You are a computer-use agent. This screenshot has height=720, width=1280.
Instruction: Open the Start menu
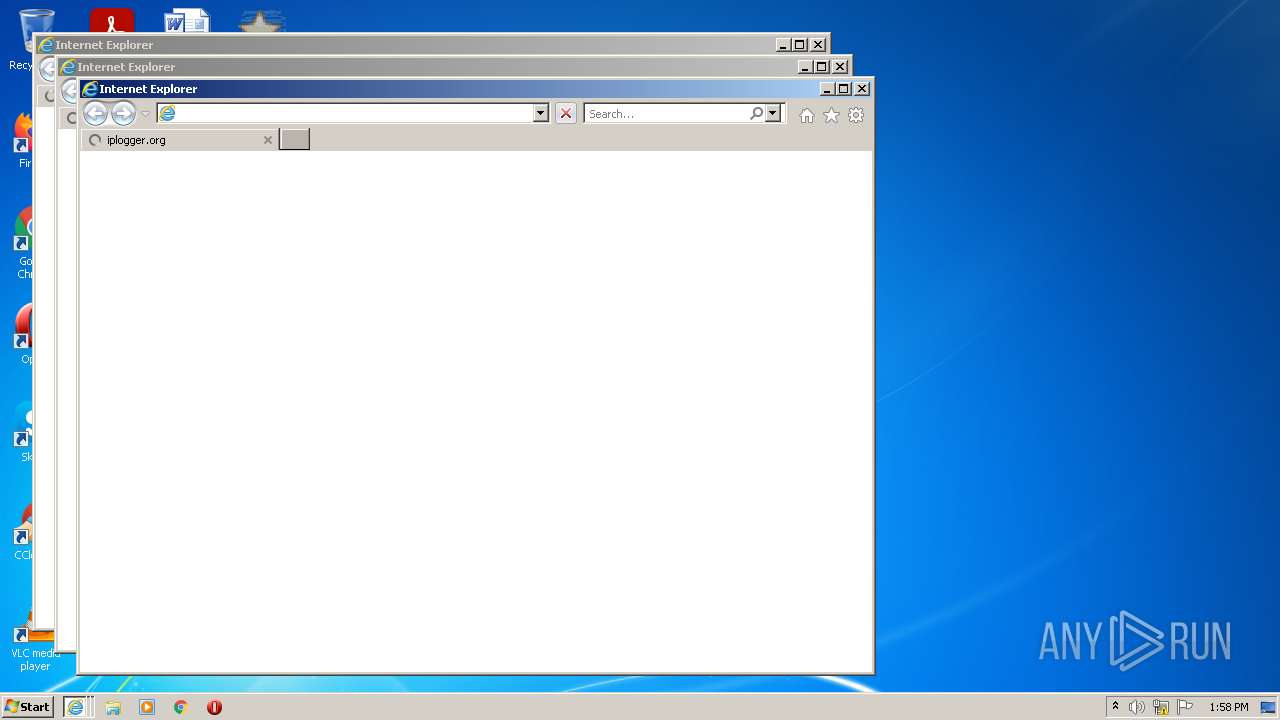click(x=27, y=706)
